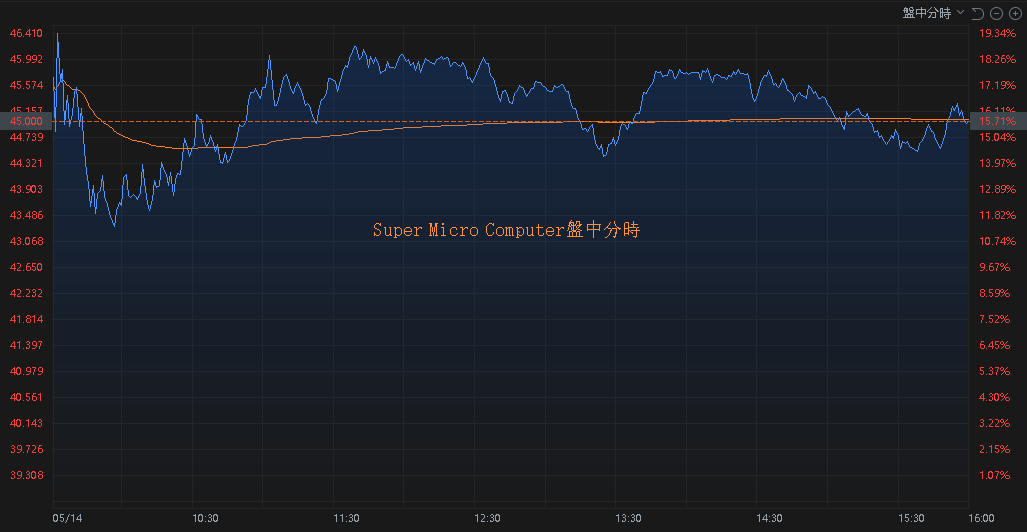Image resolution: width=1027 pixels, height=532 pixels.
Task: Select the highlighted 45.000 price tag
Action: pyautogui.click(x=26, y=121)
